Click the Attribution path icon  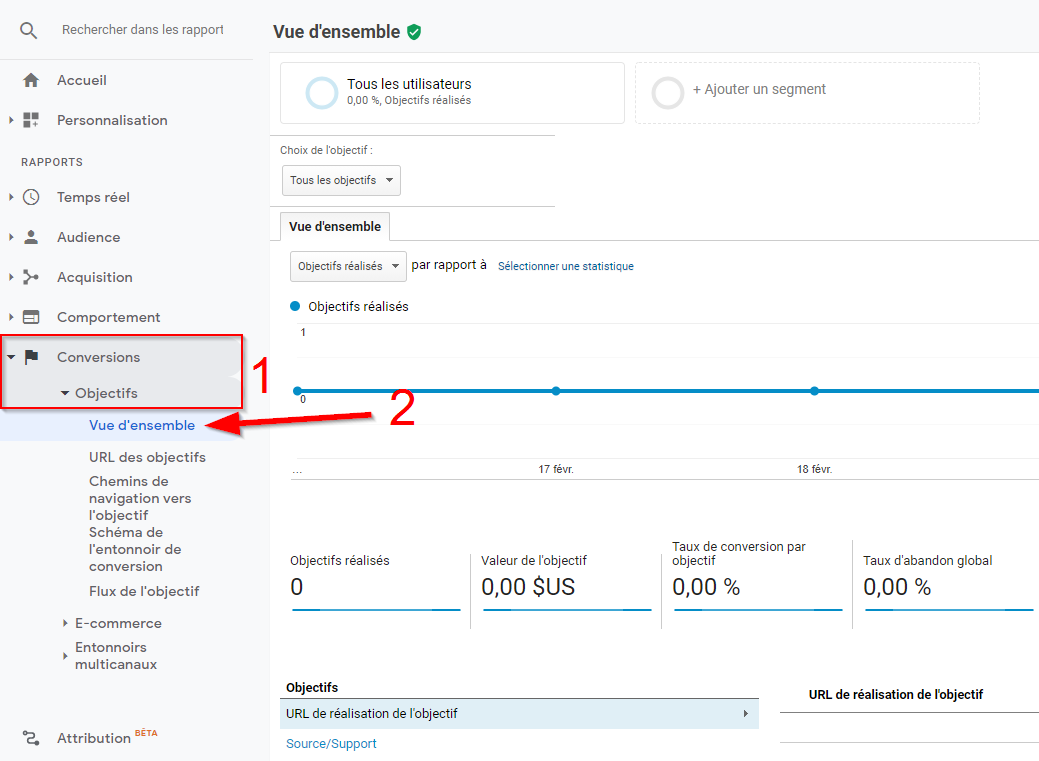click(31, 738)
